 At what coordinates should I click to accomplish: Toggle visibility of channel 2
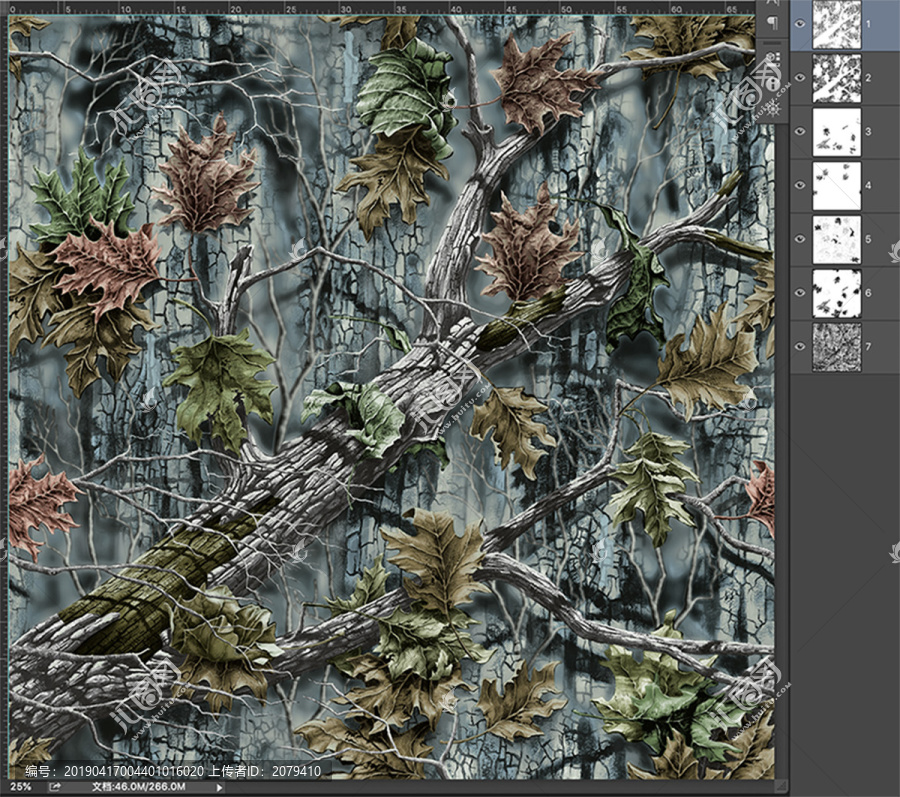pyautogui.click(x=800, y=77)
